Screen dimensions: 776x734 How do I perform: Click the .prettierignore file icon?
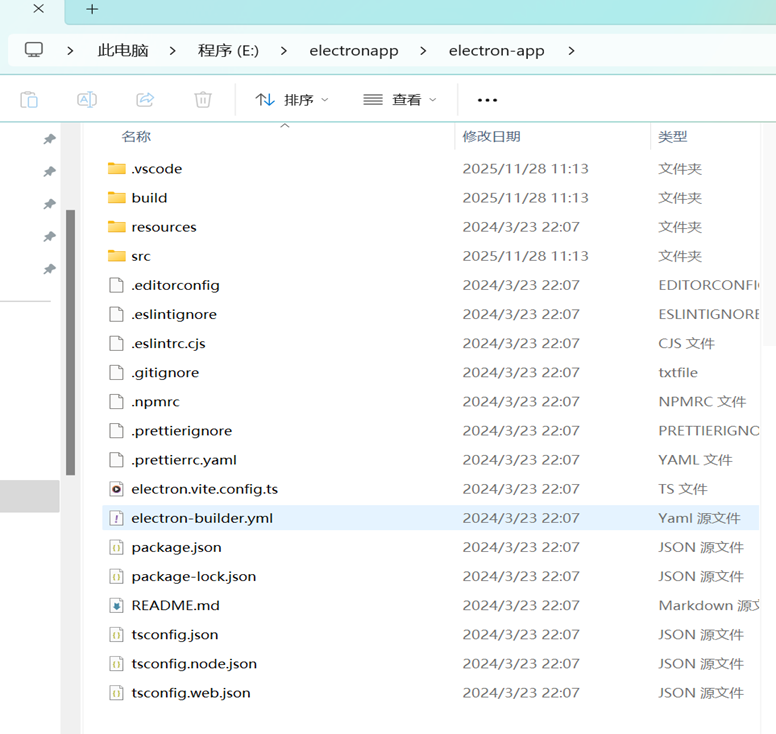(x=116, y=431)
